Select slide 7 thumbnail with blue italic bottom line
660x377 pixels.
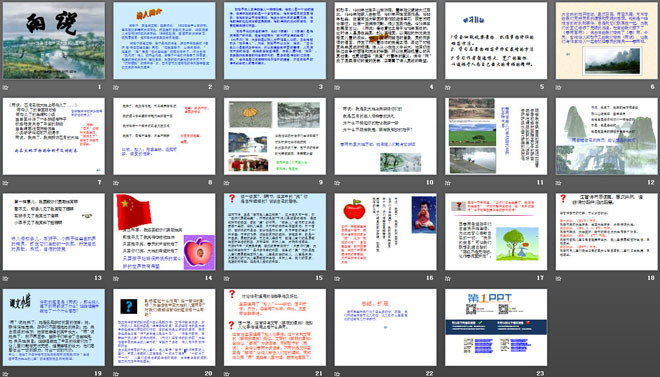(x=54, y=136)
